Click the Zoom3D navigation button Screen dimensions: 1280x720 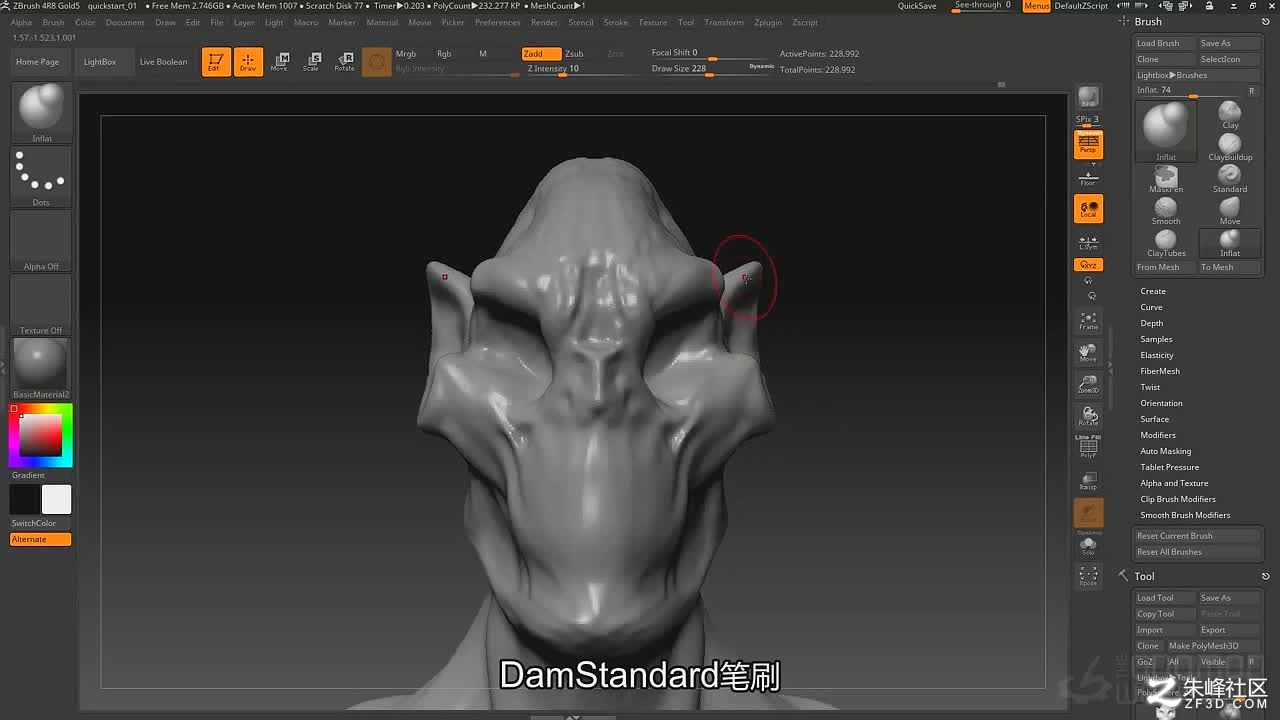tap(1088, 385)
